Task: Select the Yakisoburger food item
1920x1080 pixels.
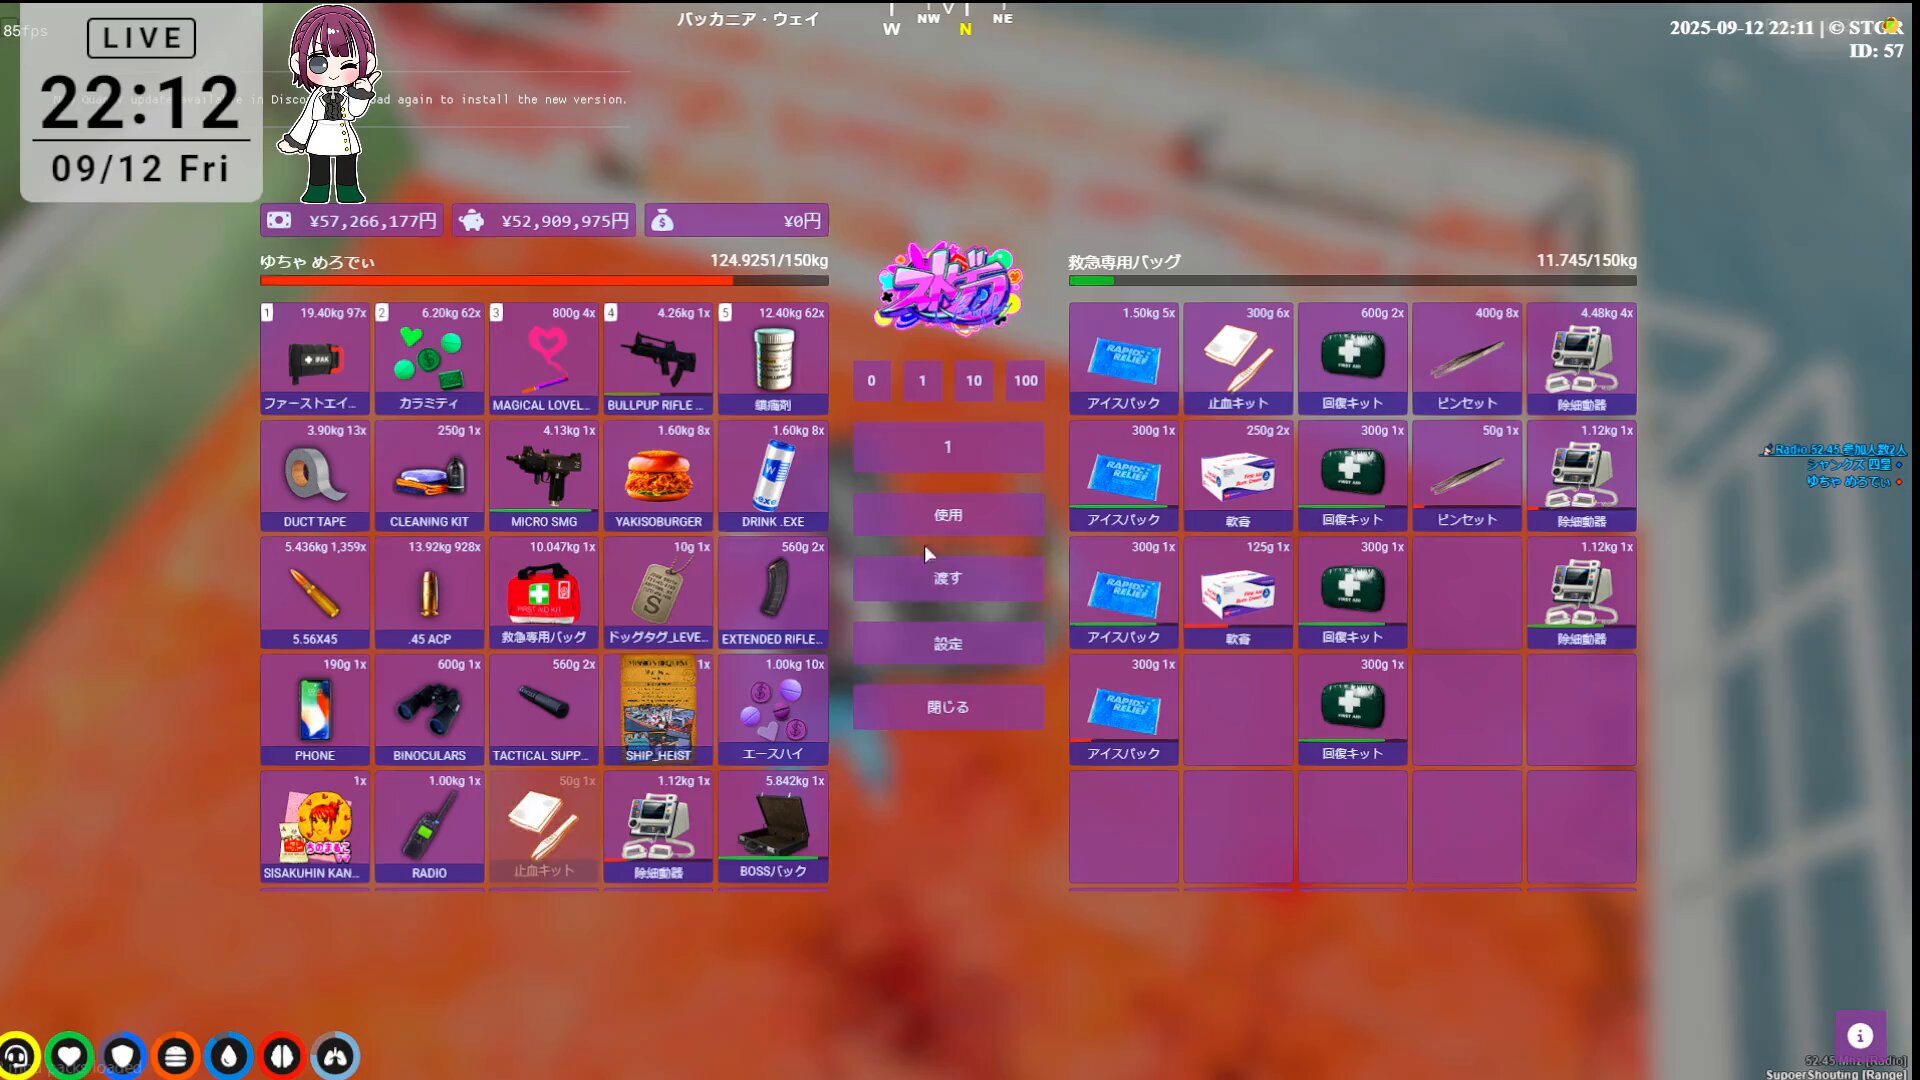Action: click(657, 475)
